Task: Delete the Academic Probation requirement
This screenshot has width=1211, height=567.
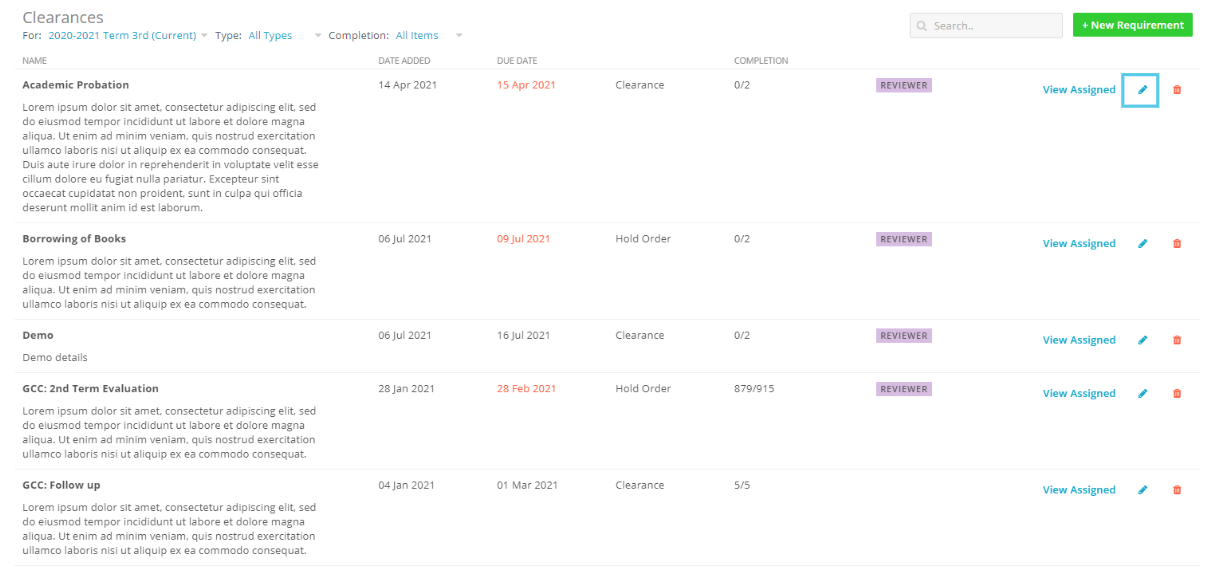Action: (x=1176, y=90)
